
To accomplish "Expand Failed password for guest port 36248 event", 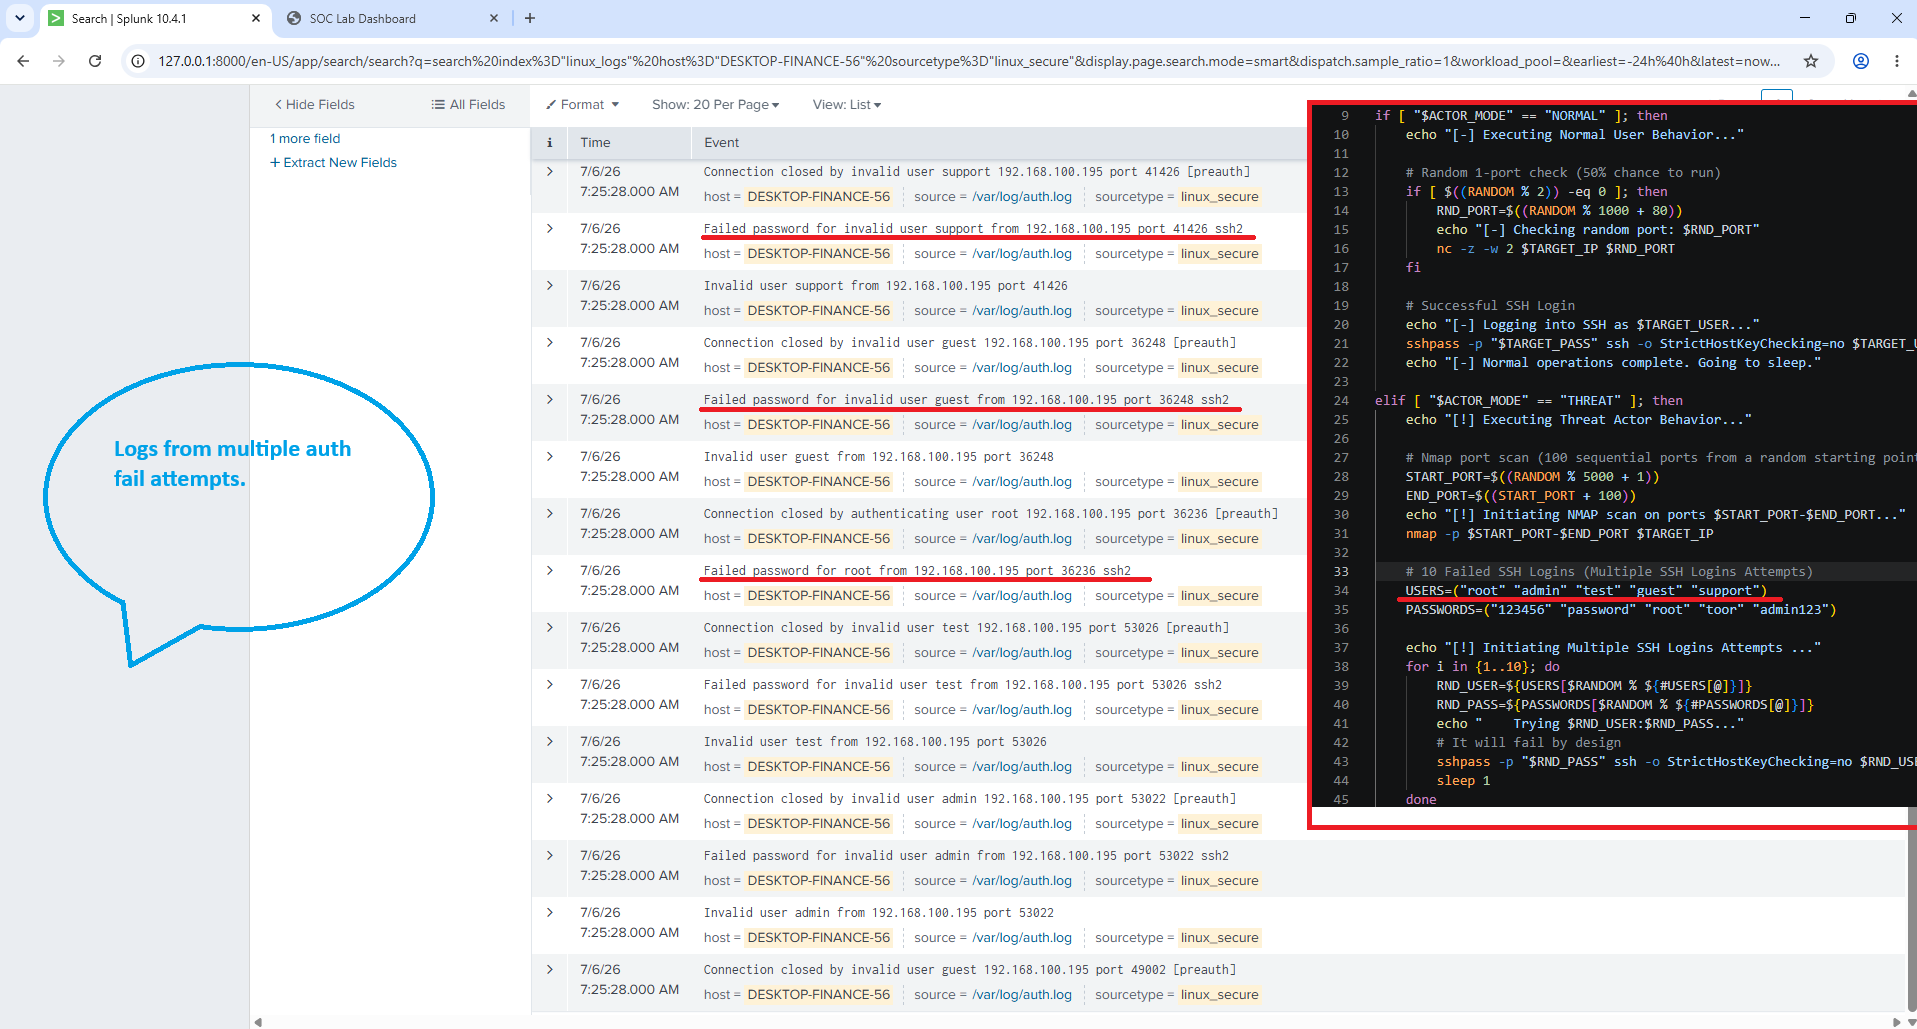I will pyautogui.click(x=550, y=400).
